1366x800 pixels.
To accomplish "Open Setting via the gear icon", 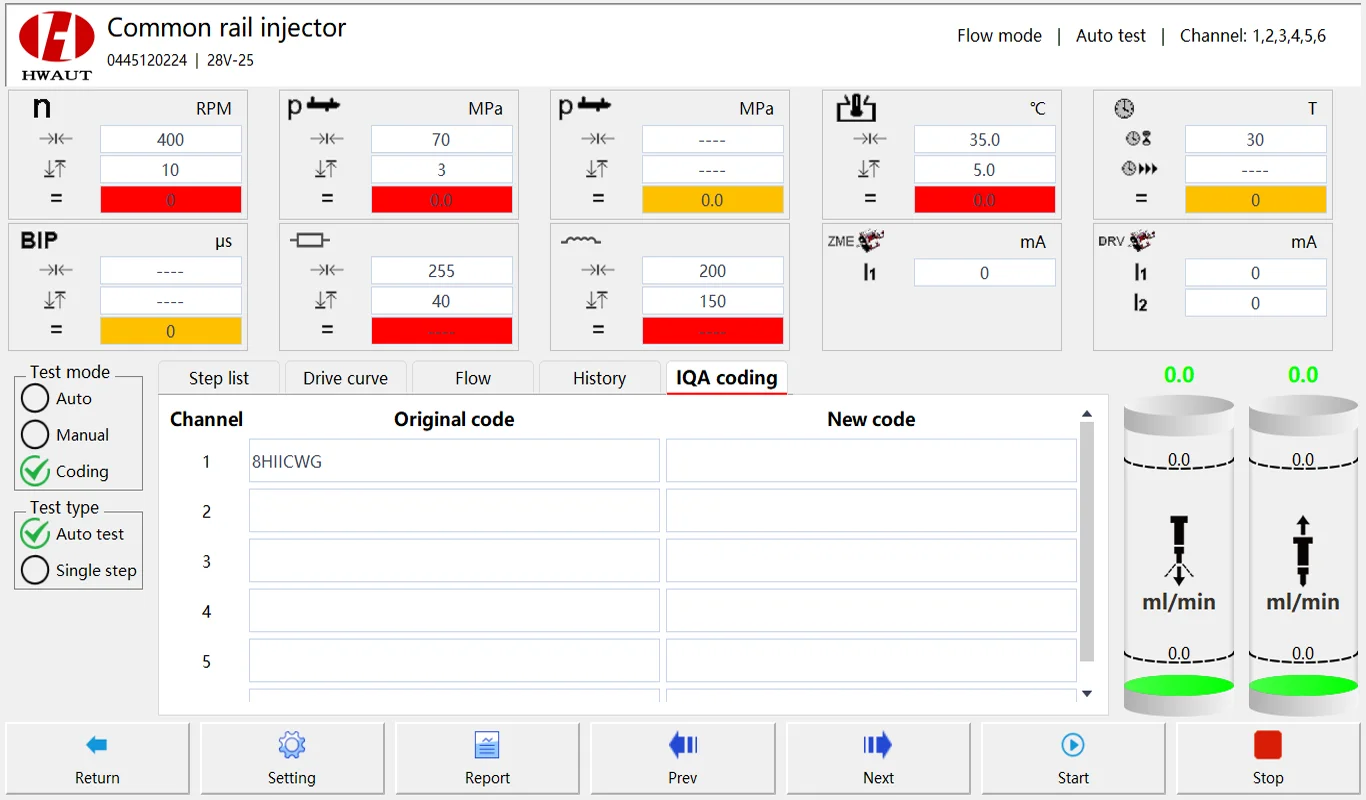I will coord(292,745).
